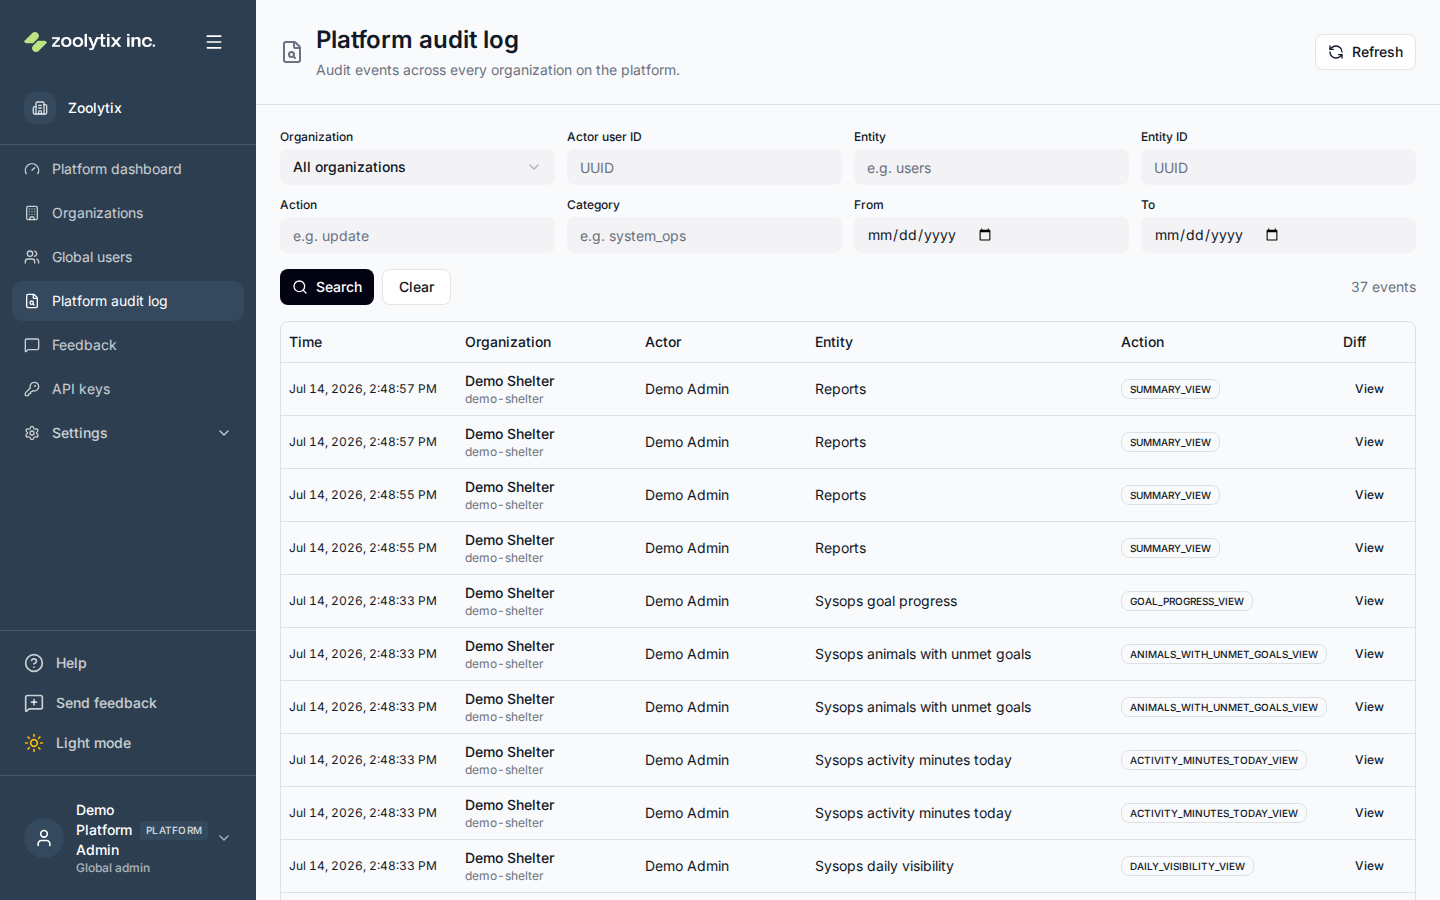Click the To date field

[1278, 235]
